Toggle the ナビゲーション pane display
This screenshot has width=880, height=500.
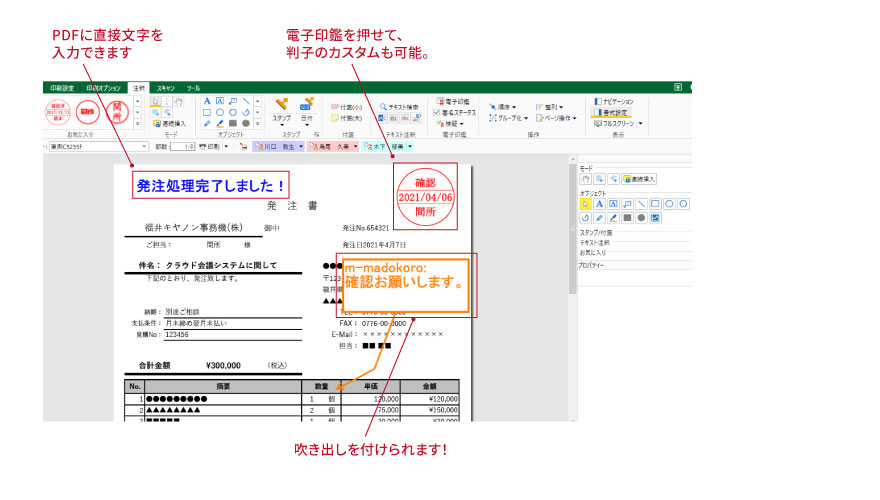(x=613, y=102)
